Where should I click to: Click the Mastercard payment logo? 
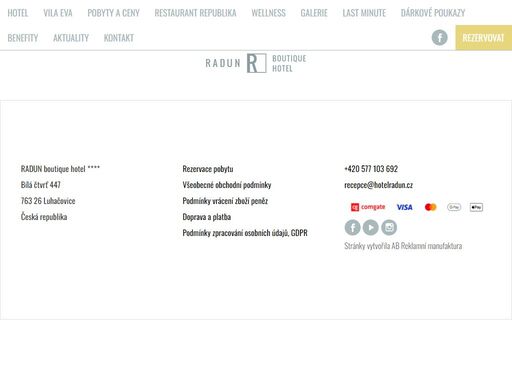(x=431, y=207)
